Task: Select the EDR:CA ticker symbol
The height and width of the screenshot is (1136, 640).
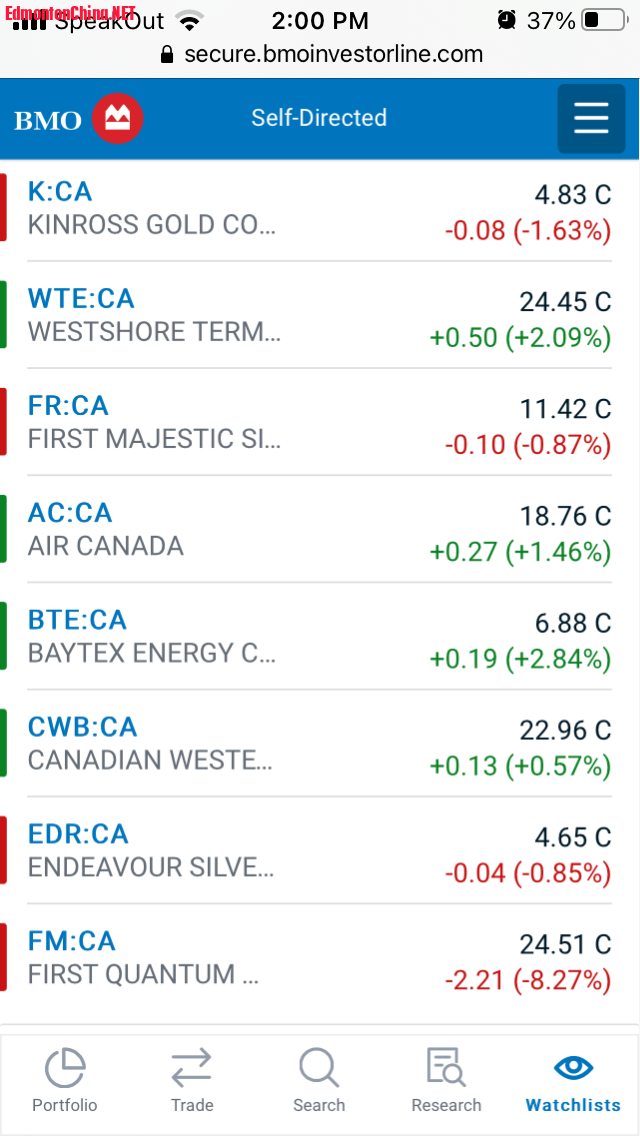Action: (x=78, y=833)
